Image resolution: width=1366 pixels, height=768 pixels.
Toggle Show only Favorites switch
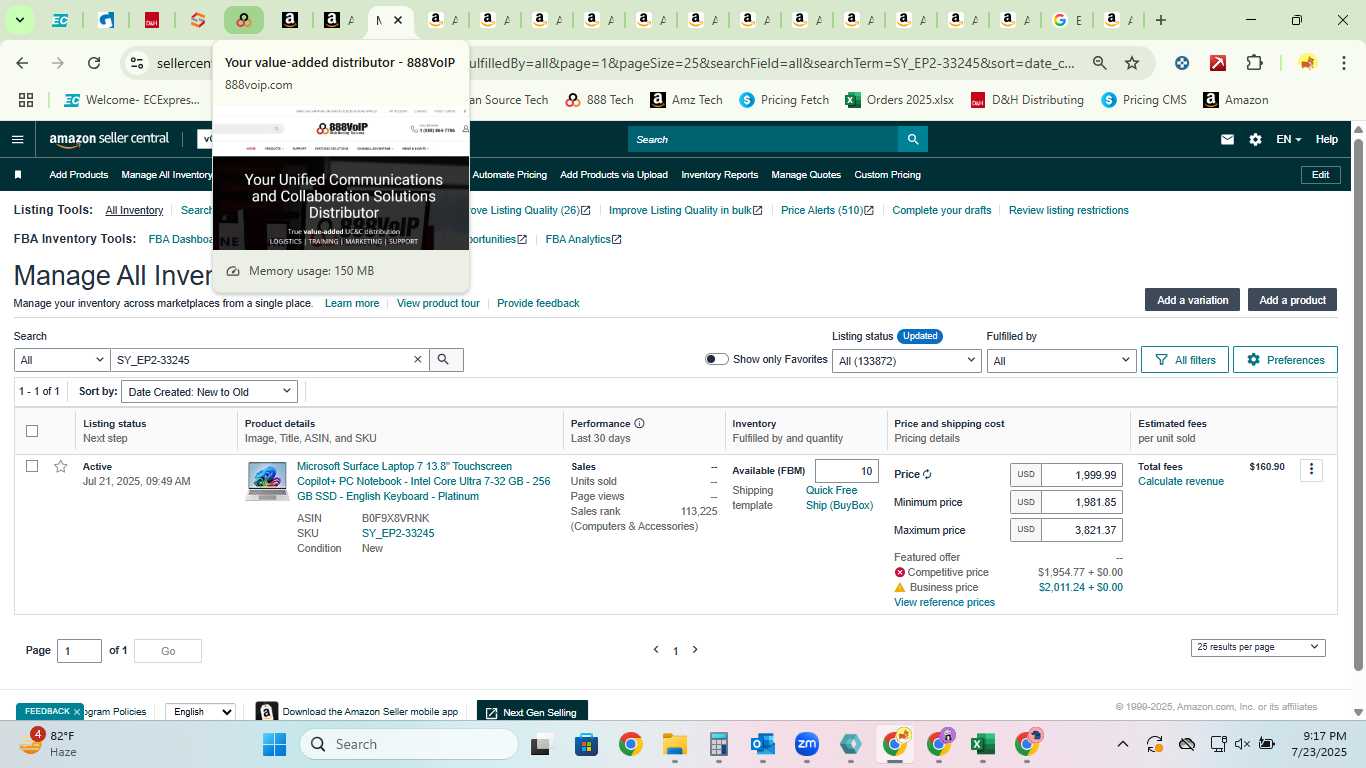pyautogui.click(x=716, y=359)
